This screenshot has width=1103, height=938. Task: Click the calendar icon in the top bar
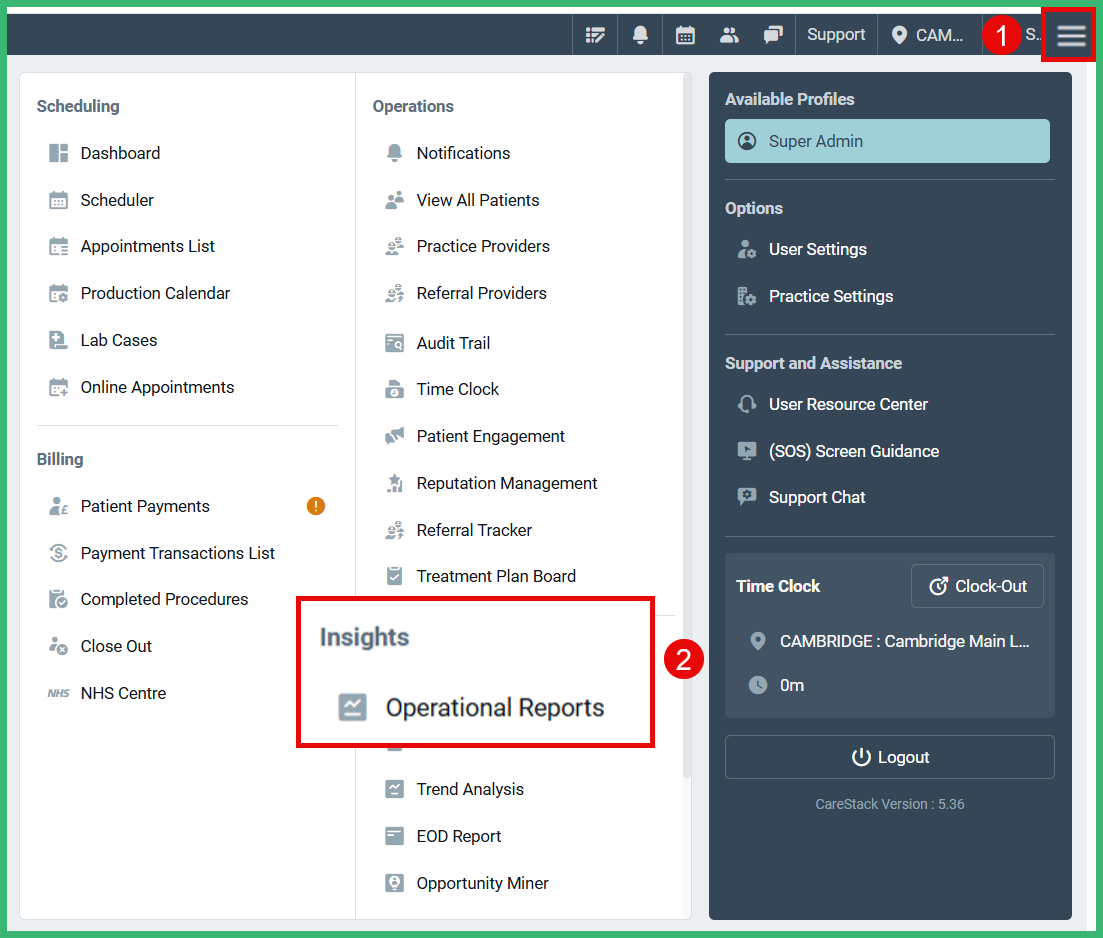(685, 34)
